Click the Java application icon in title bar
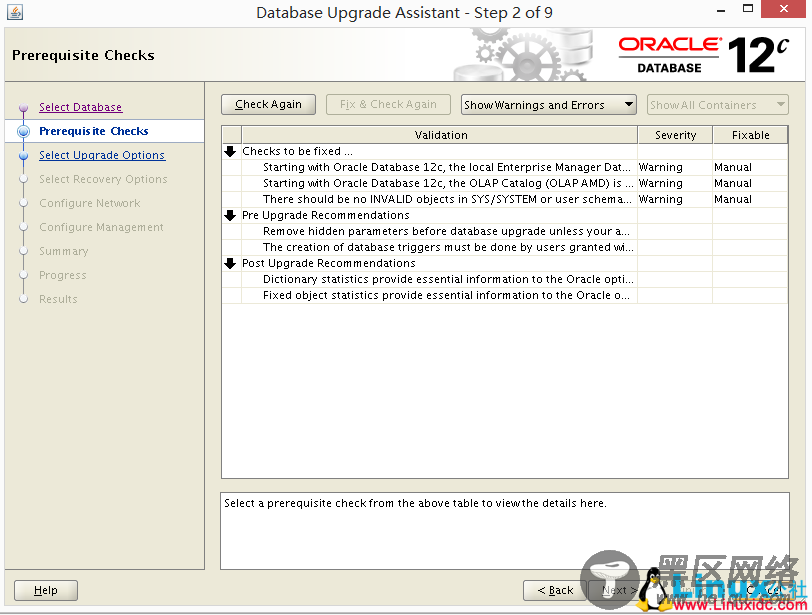The height and width of the screenshot is (615, 812). tap(15, 11)
